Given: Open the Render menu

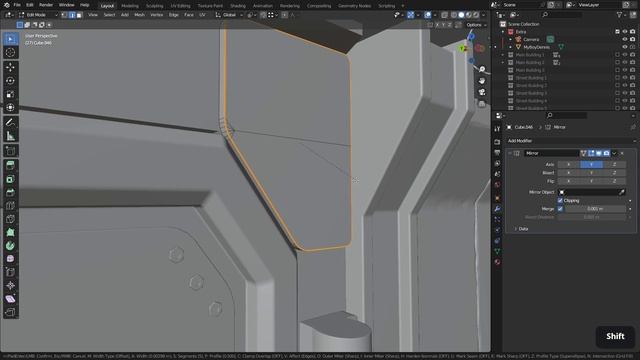Looking at the screenshot, I should click(46, 5).
